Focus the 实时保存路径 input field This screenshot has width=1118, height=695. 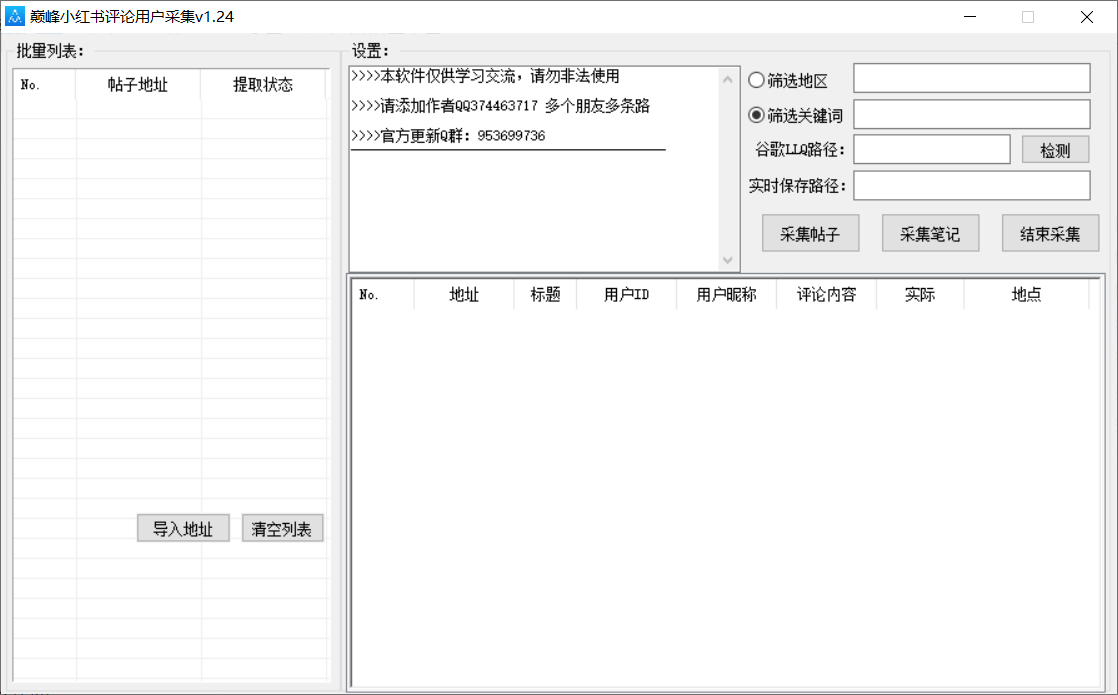tap(971, 186)
